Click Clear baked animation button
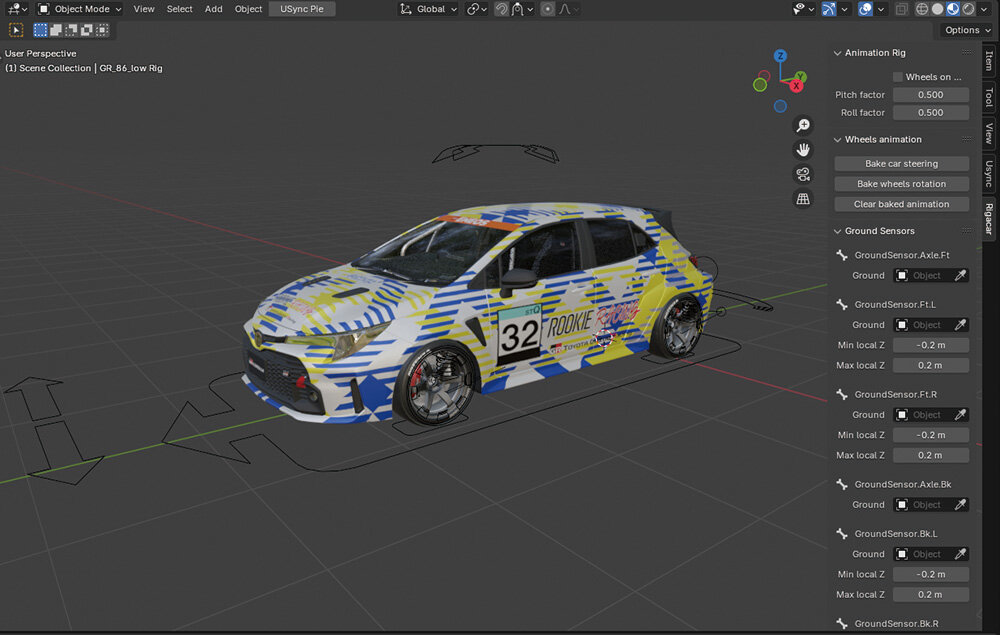The image size is (1000, 635). (901, 204)
